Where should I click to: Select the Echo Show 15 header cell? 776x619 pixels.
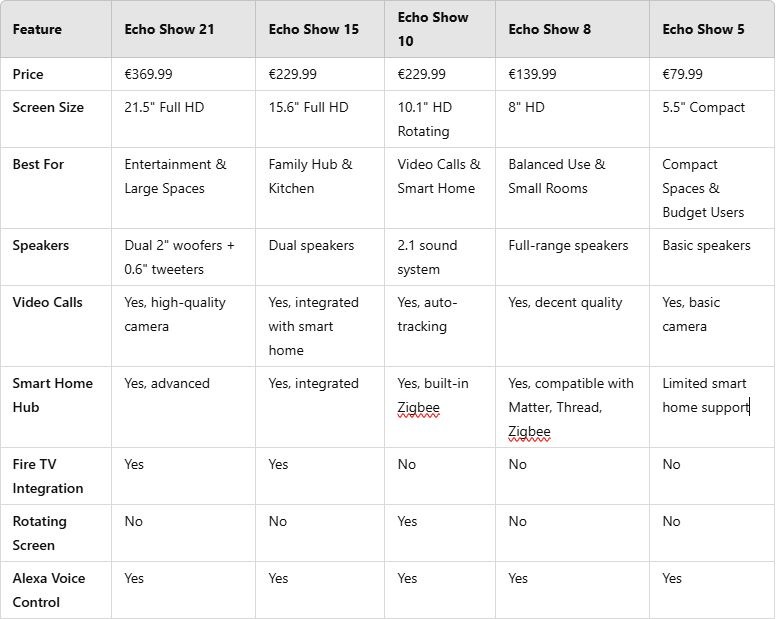(313, 29)
